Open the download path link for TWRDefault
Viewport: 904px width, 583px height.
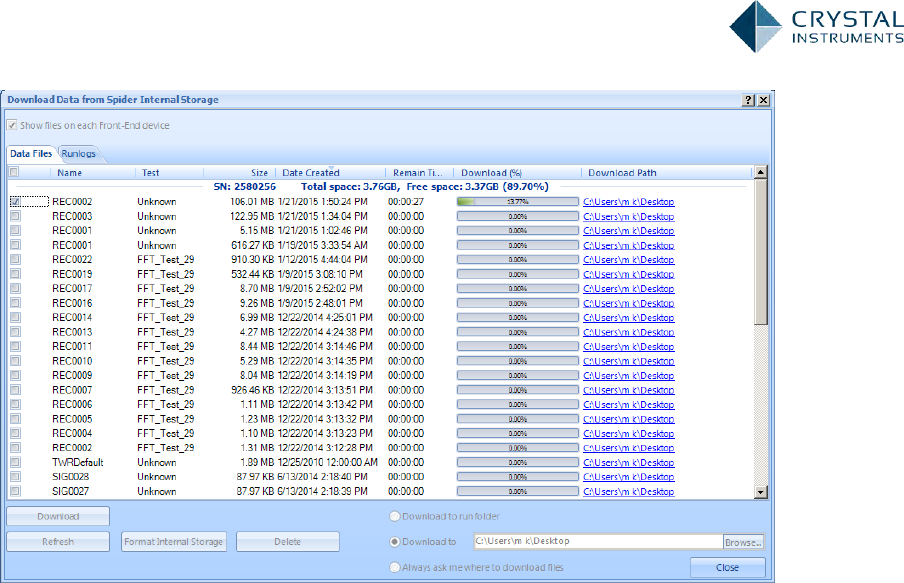(628, 462)
